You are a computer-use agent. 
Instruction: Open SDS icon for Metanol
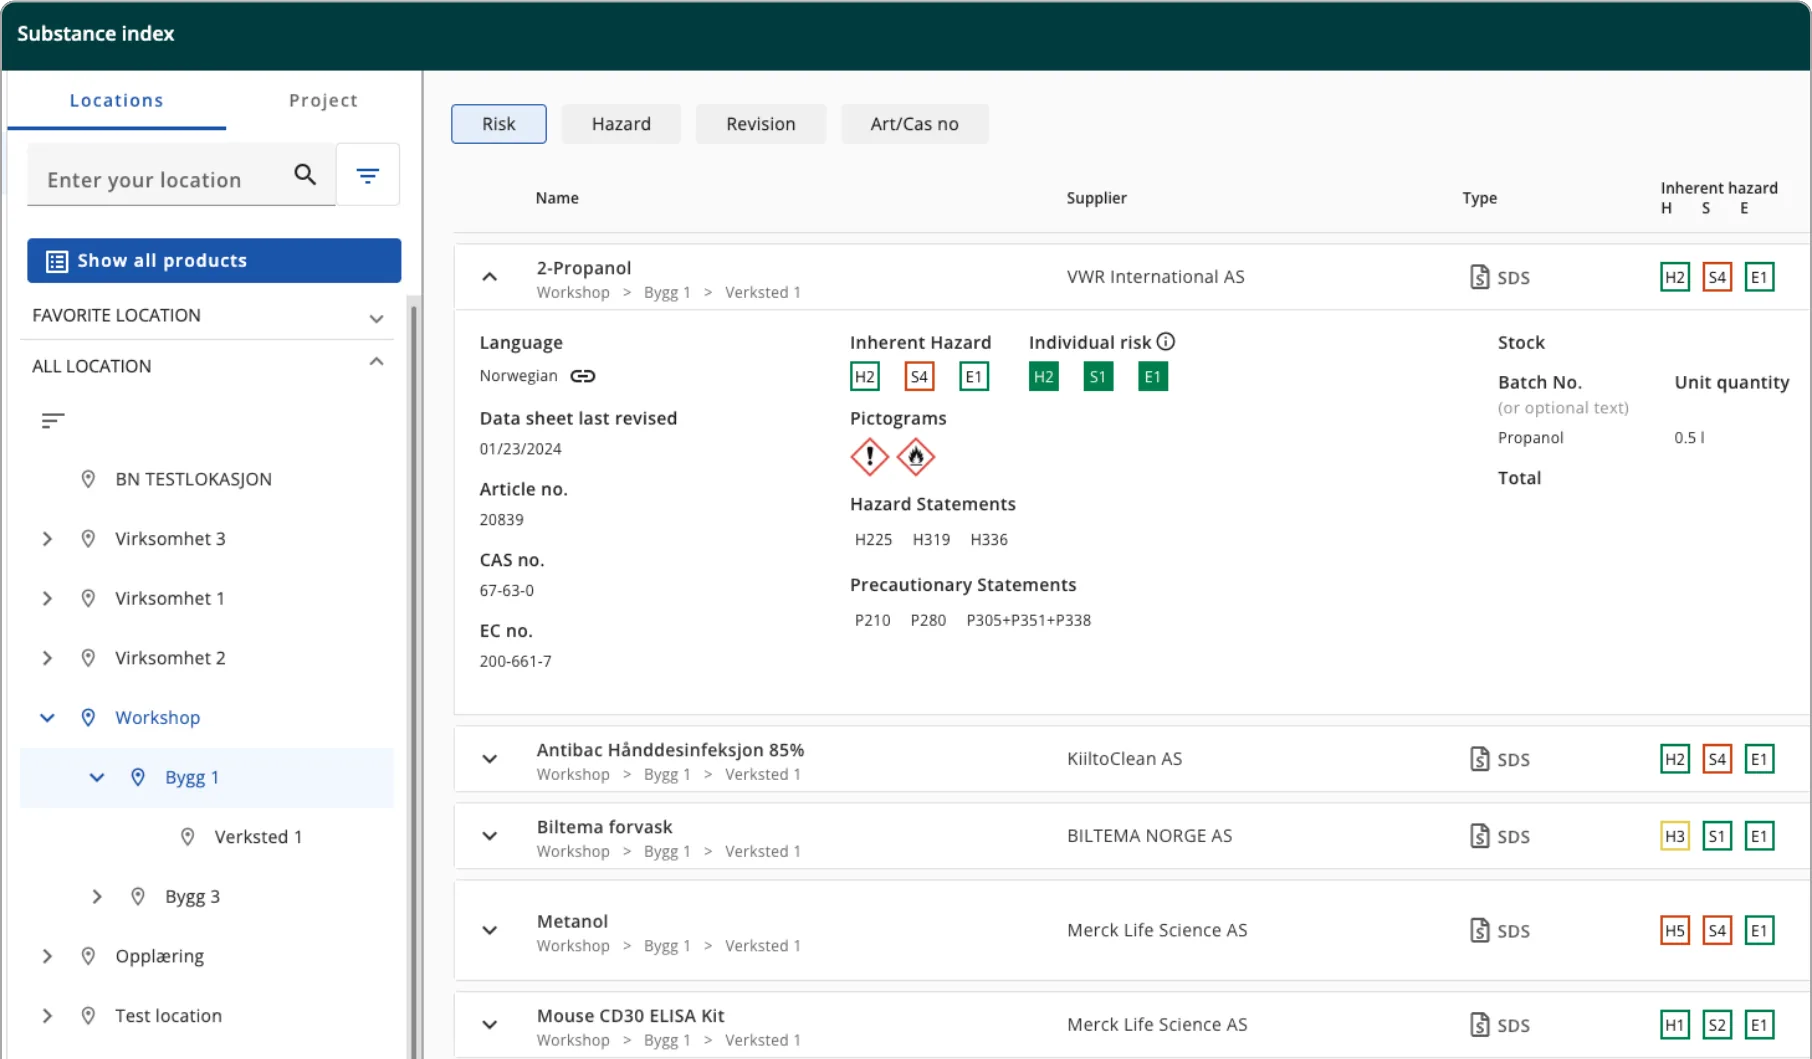(1480, 930)
